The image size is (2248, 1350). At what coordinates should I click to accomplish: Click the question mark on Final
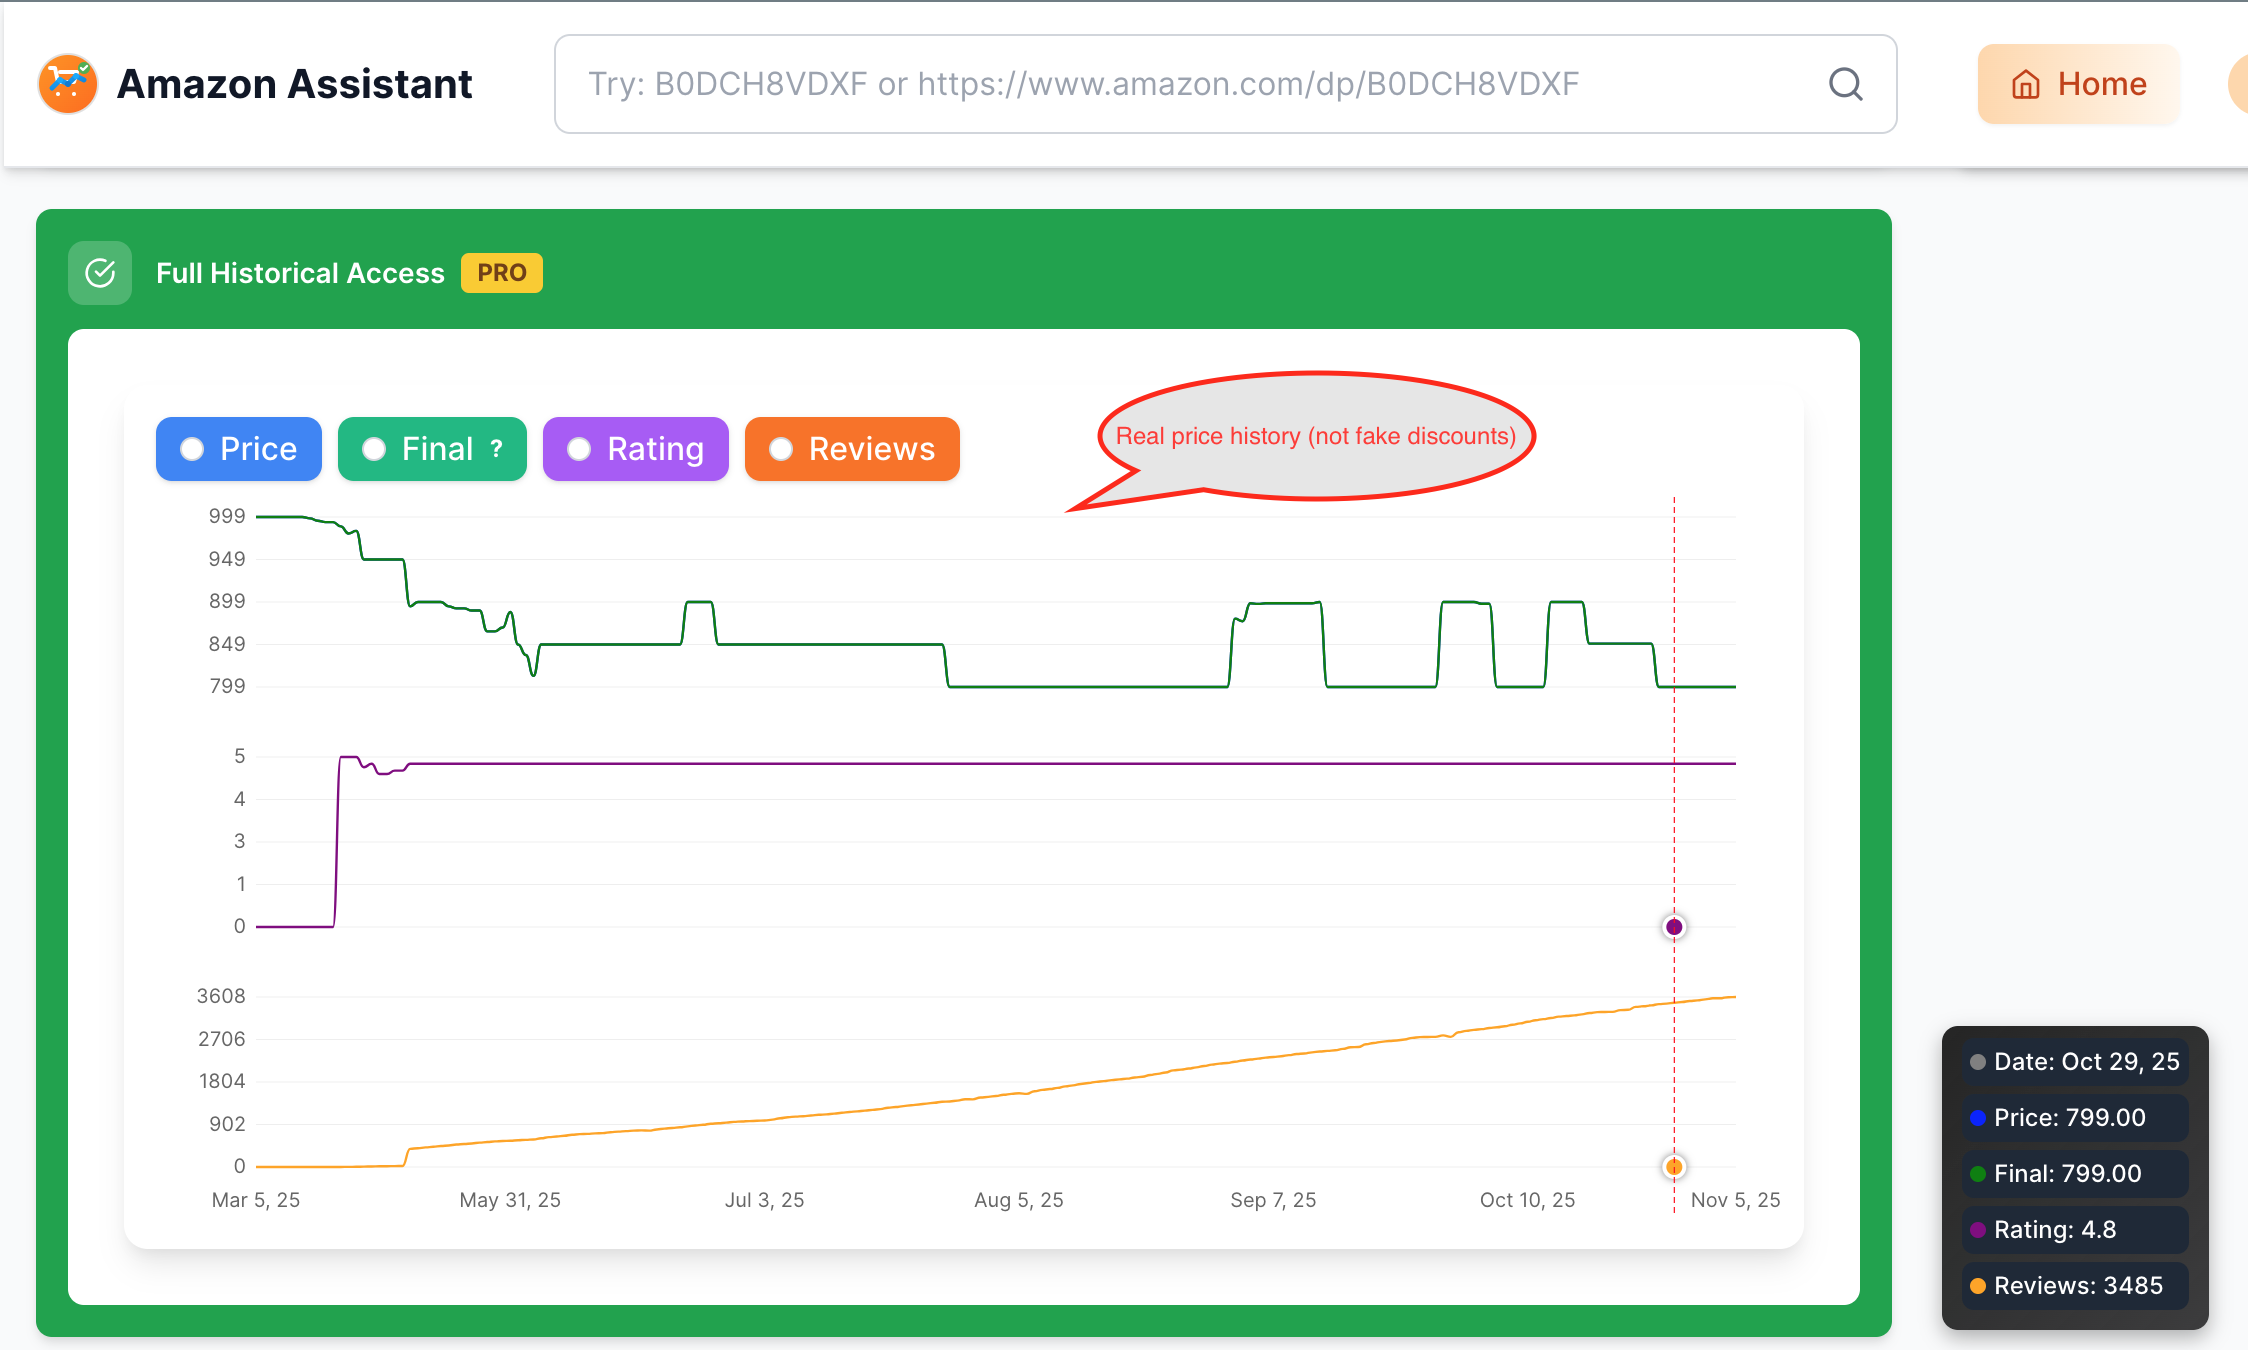coord(496,449)
